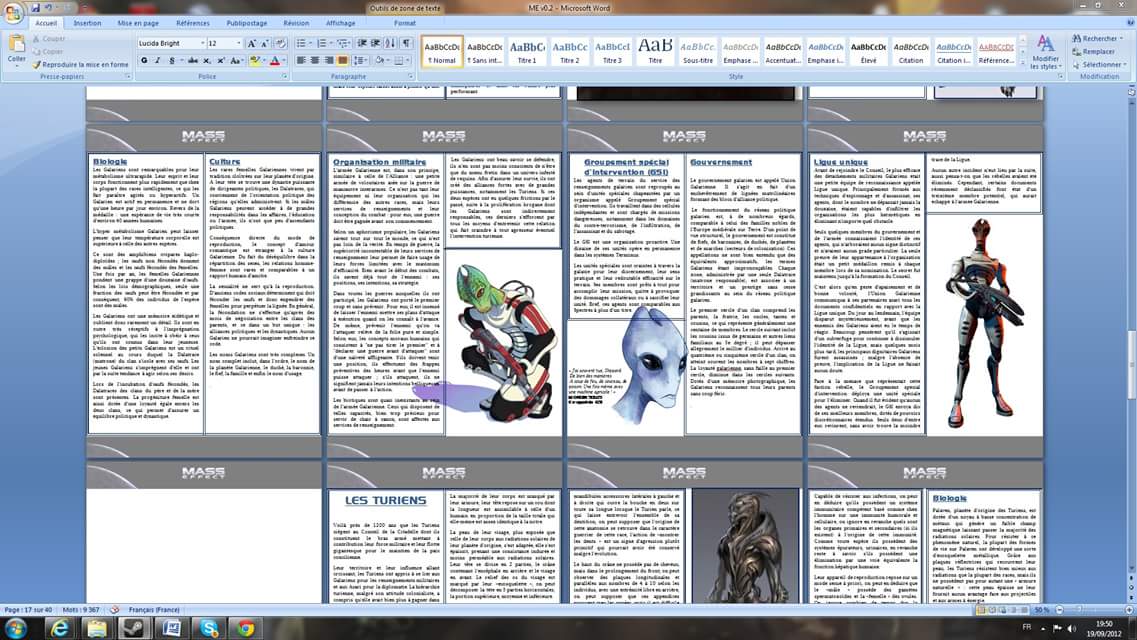Toggle bold formatting
1137x640 pixels.
[x=144, y=61]
